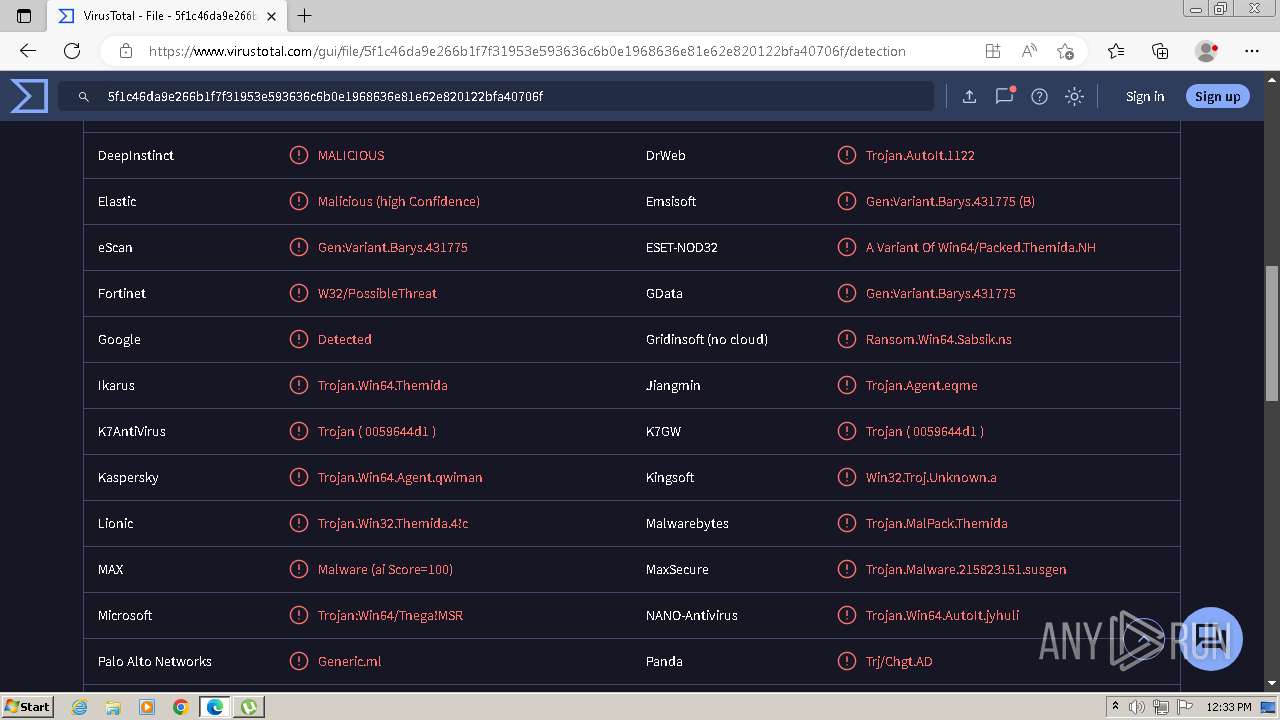
Task: Select Malicious (high Confidence) text
Action: coord(399,201)
